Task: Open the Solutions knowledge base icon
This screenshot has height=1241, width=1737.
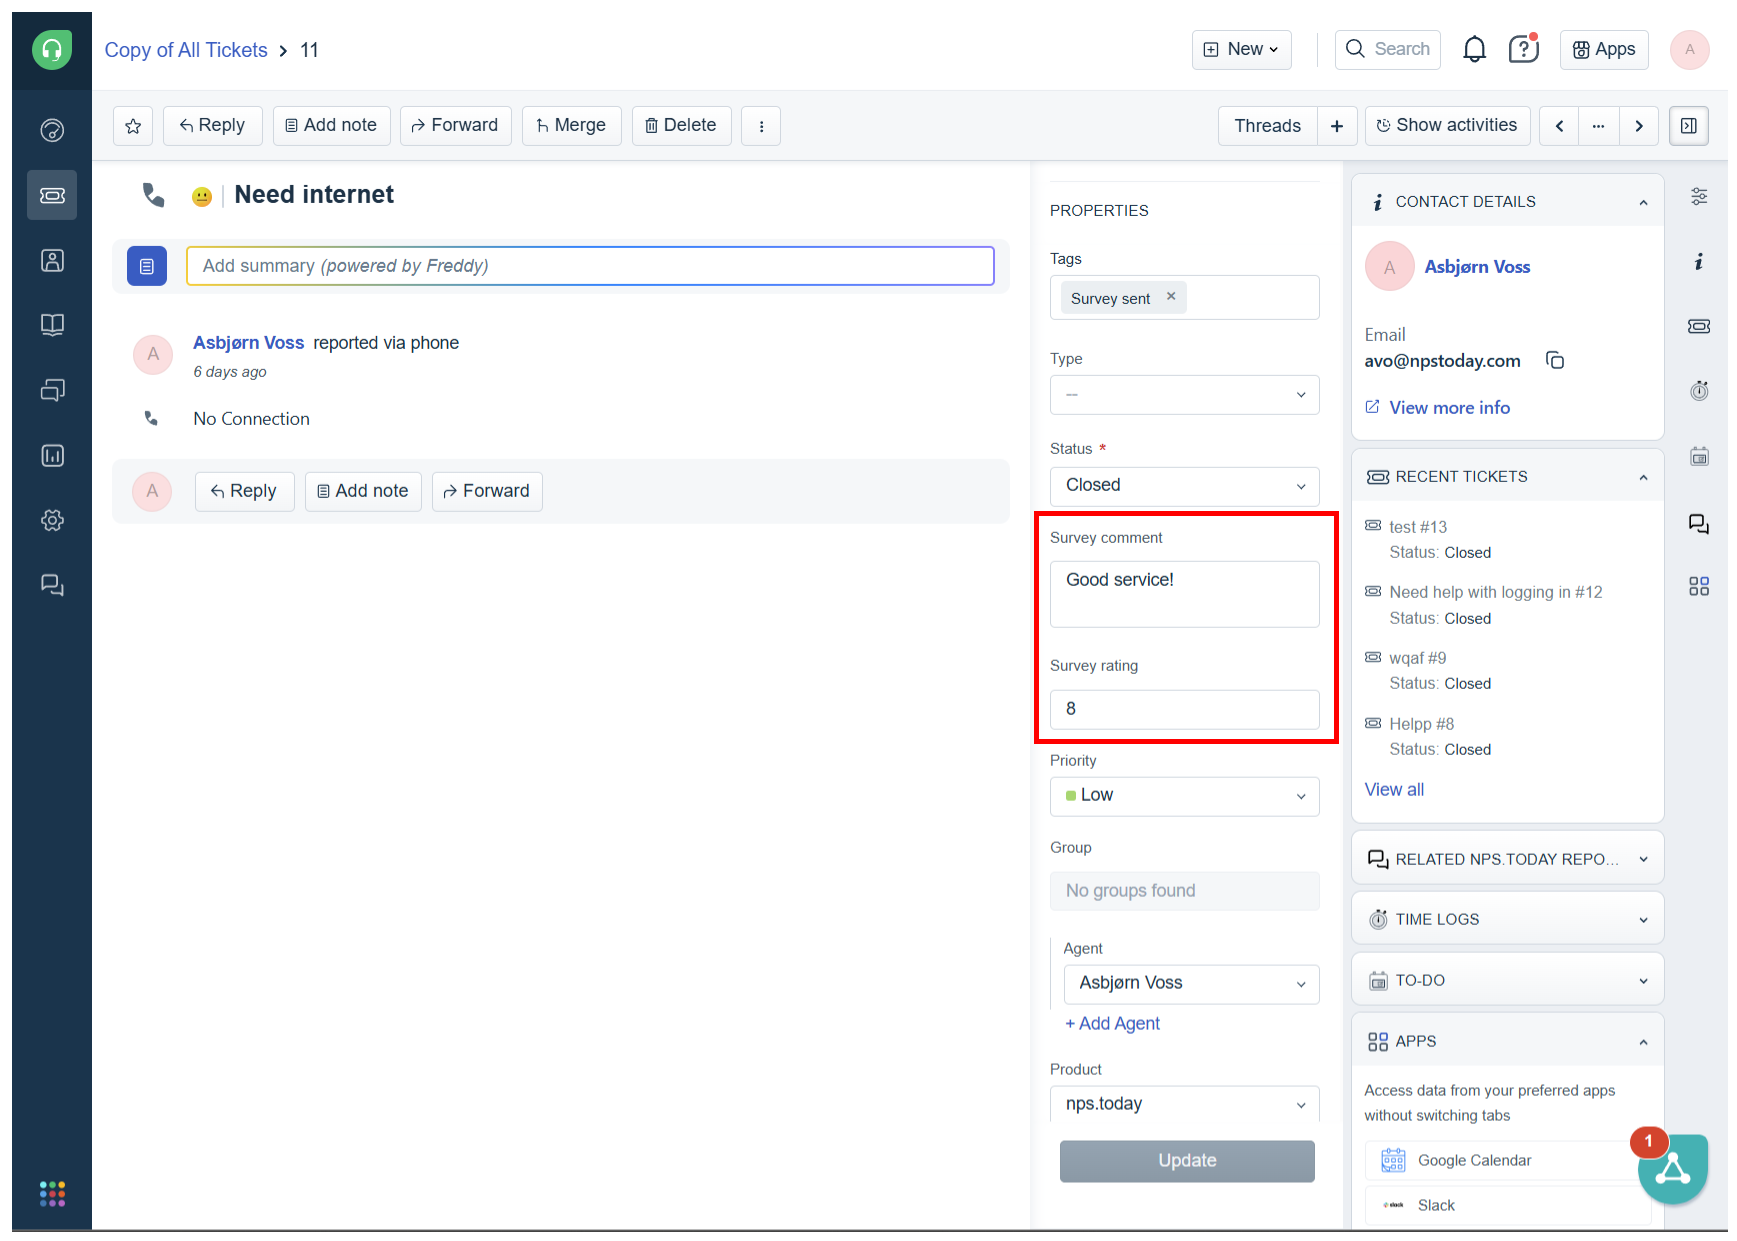Action: (52, 325)
